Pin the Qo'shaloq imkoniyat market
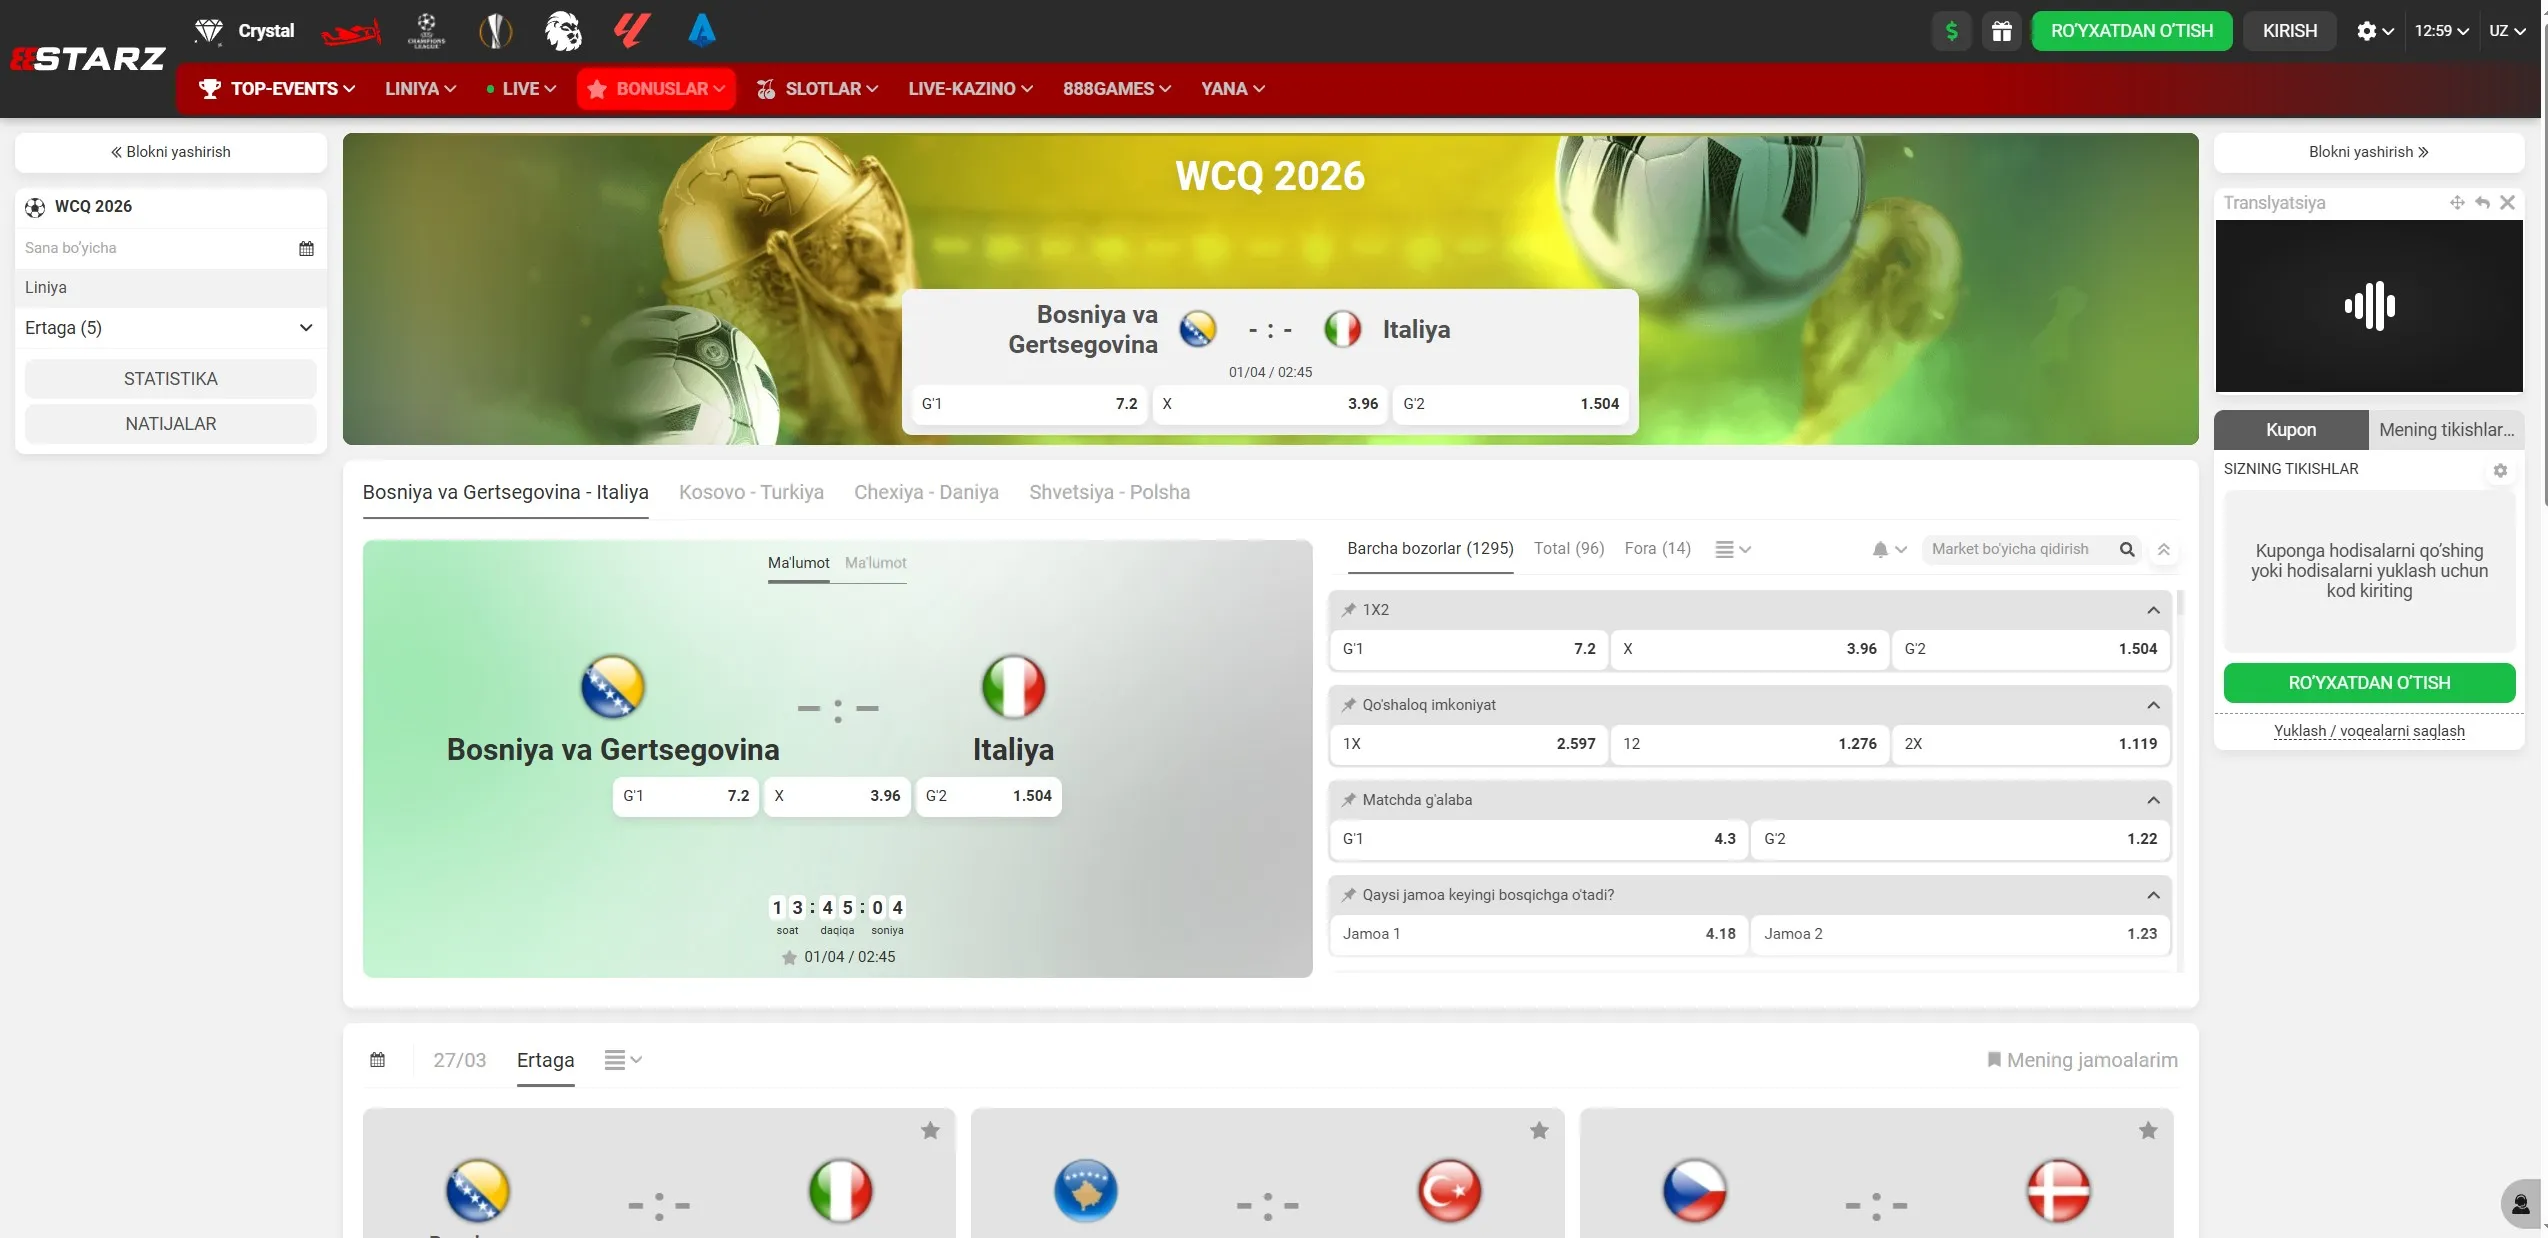The height and width of the screenshot is (1238, 2548). [x=1349, y=705]
